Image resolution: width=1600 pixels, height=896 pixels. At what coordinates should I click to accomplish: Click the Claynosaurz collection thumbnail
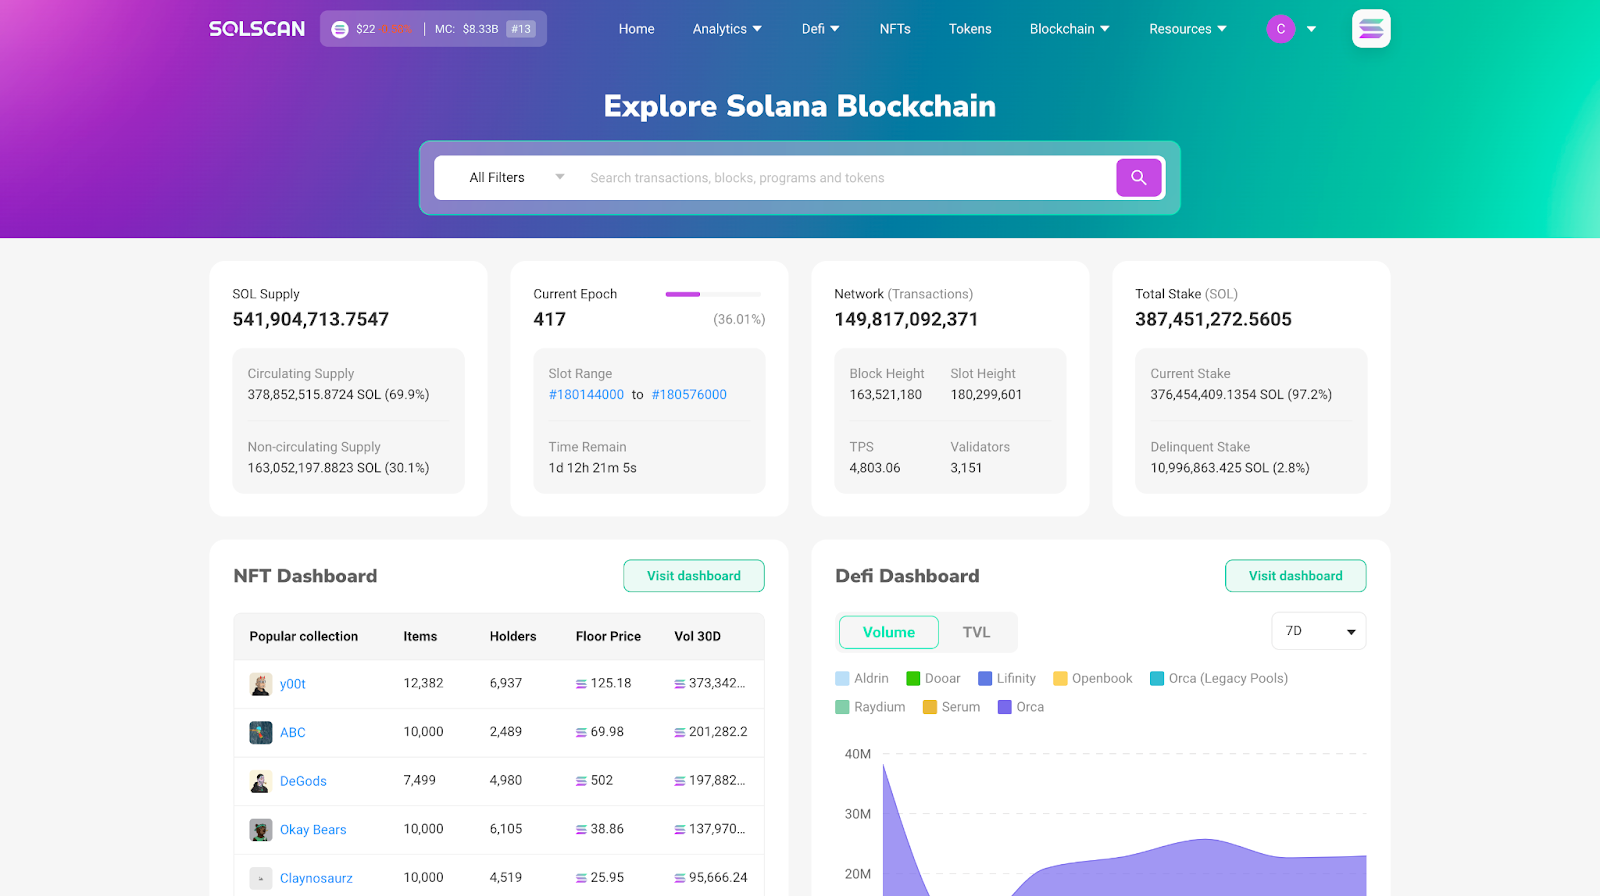click(x=260, y=878)
